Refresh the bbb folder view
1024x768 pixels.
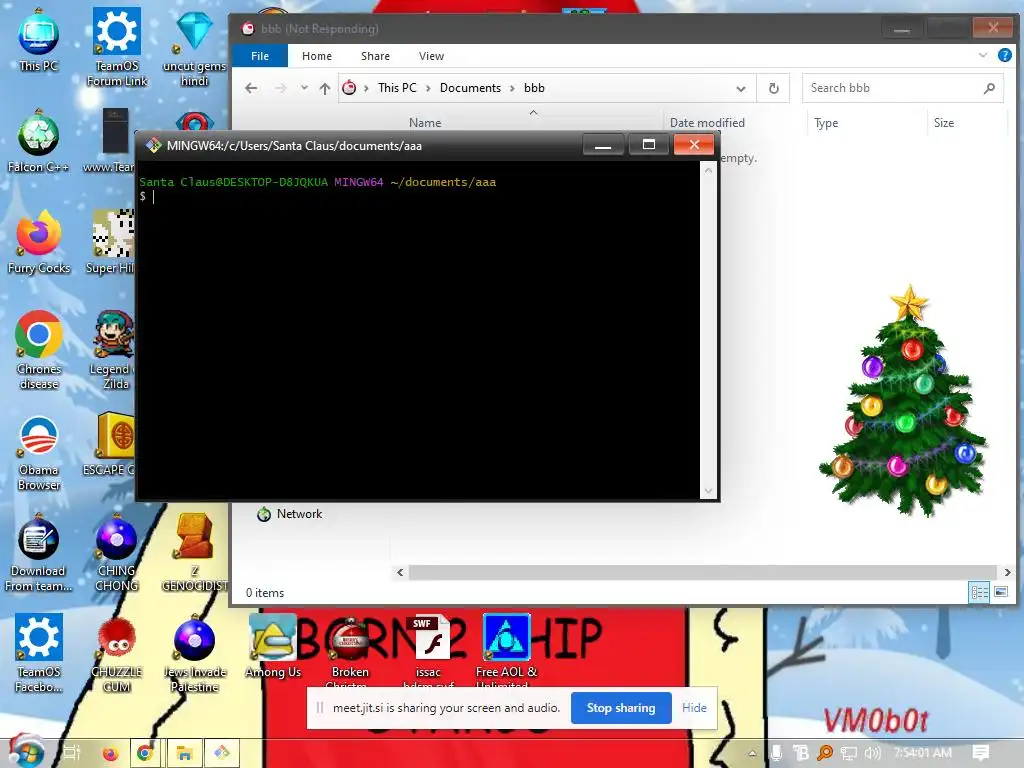coord(773,88)
